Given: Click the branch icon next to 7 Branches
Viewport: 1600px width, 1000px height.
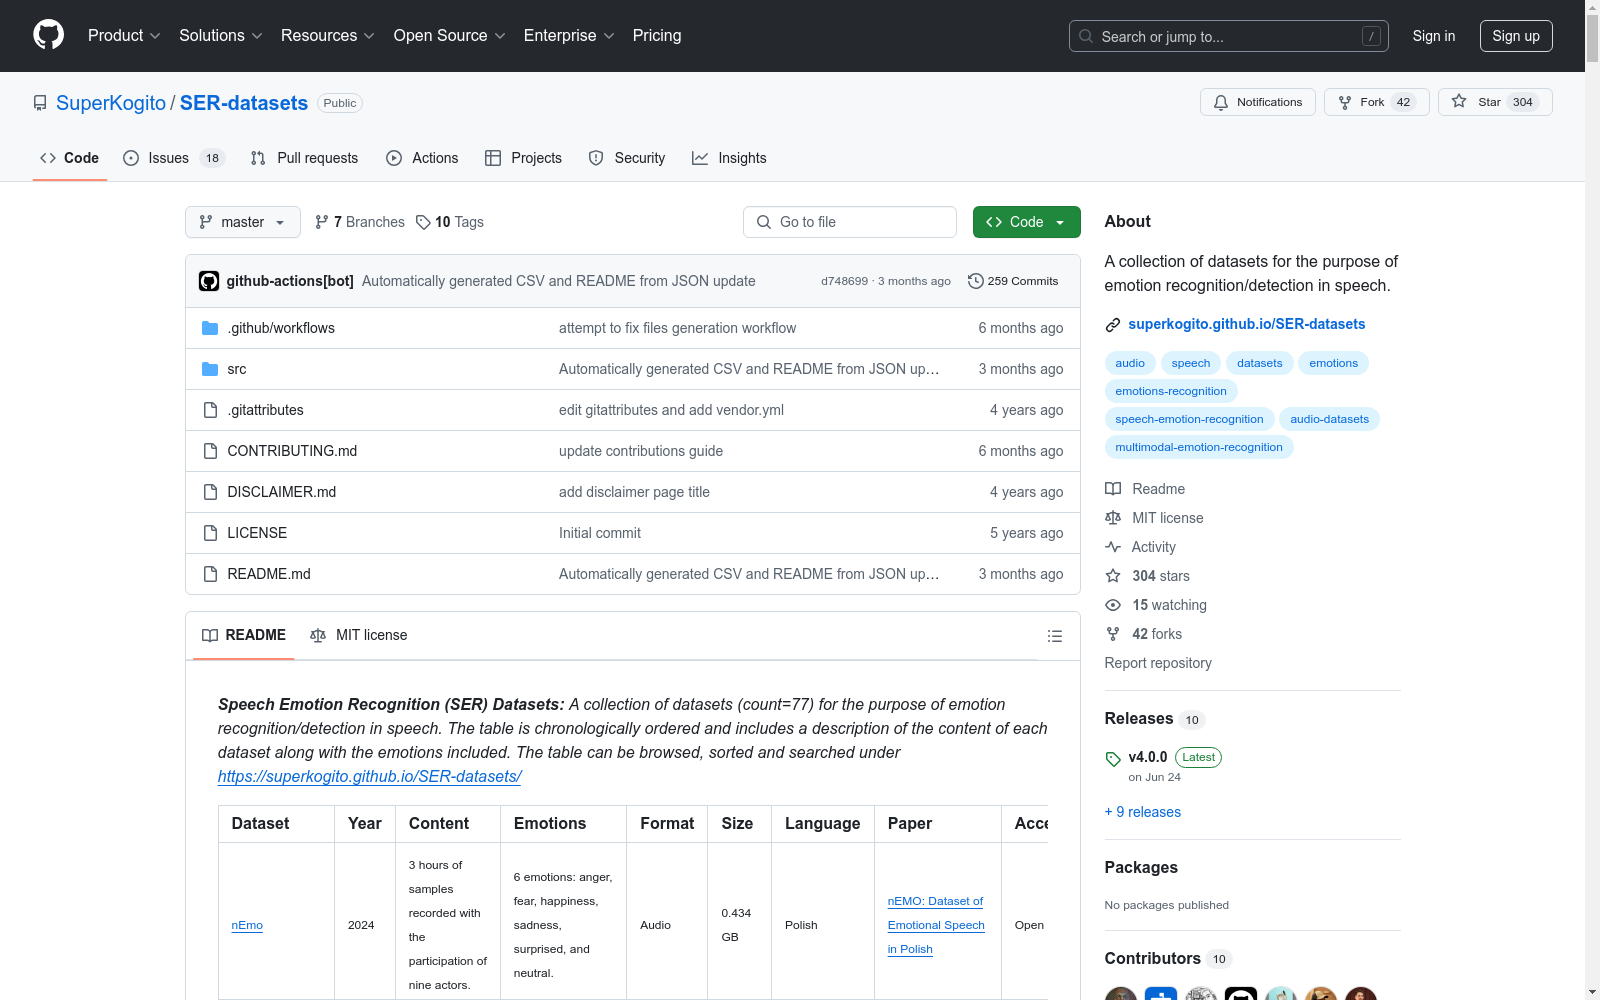Looking at the screenshot, I should click(322, 222).
